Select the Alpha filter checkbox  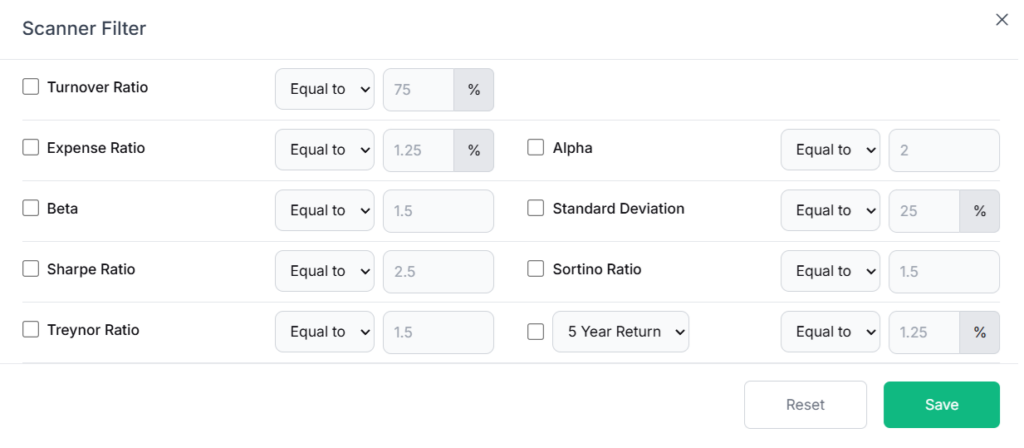[x=536, y=148]
